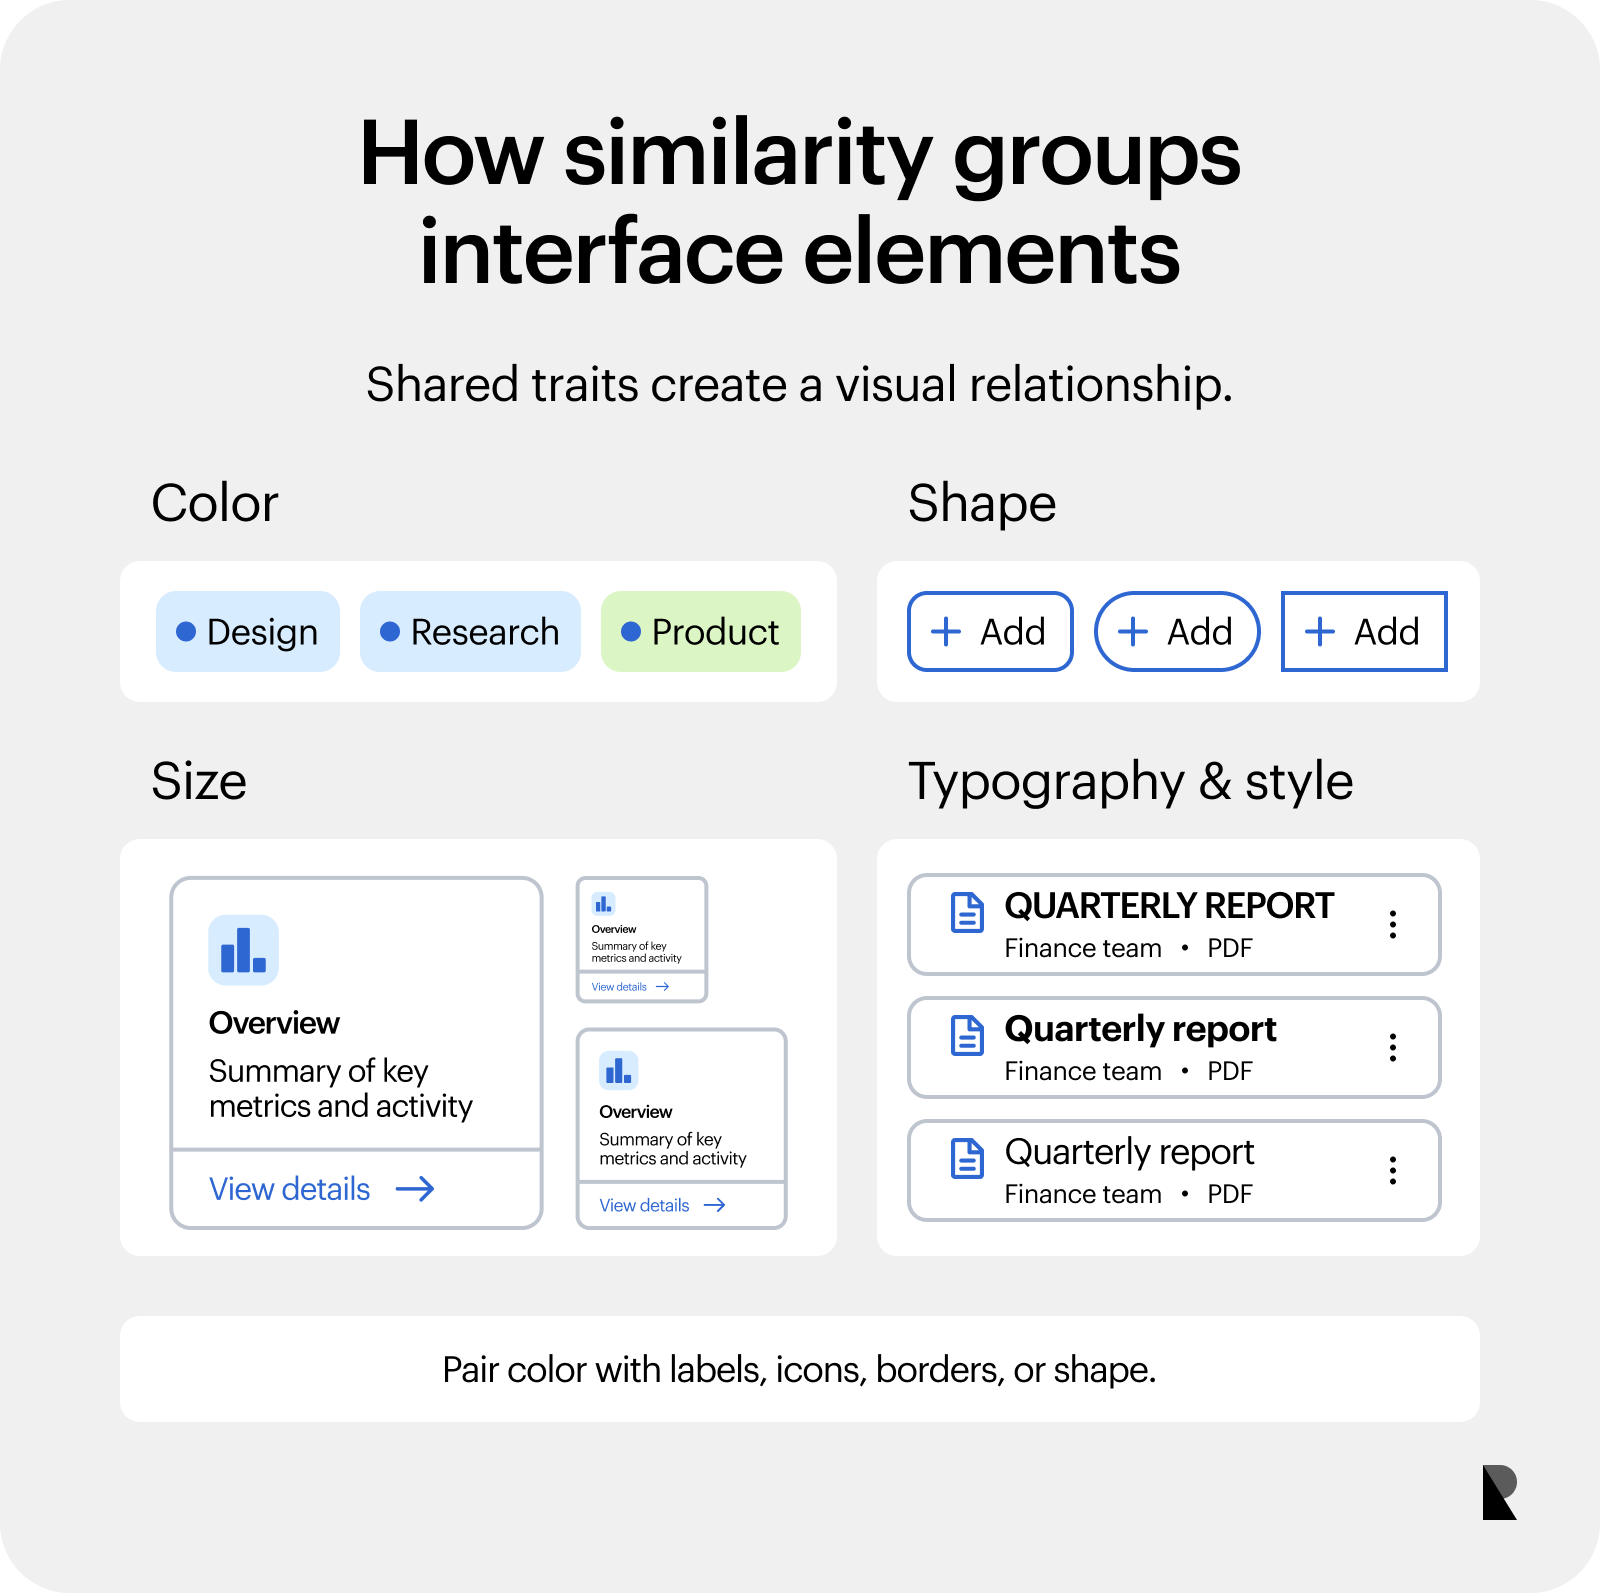This screenshot has width=1600, height=1593.
Task: Click the rounded-corner Add button
Action: coord(990,631)
